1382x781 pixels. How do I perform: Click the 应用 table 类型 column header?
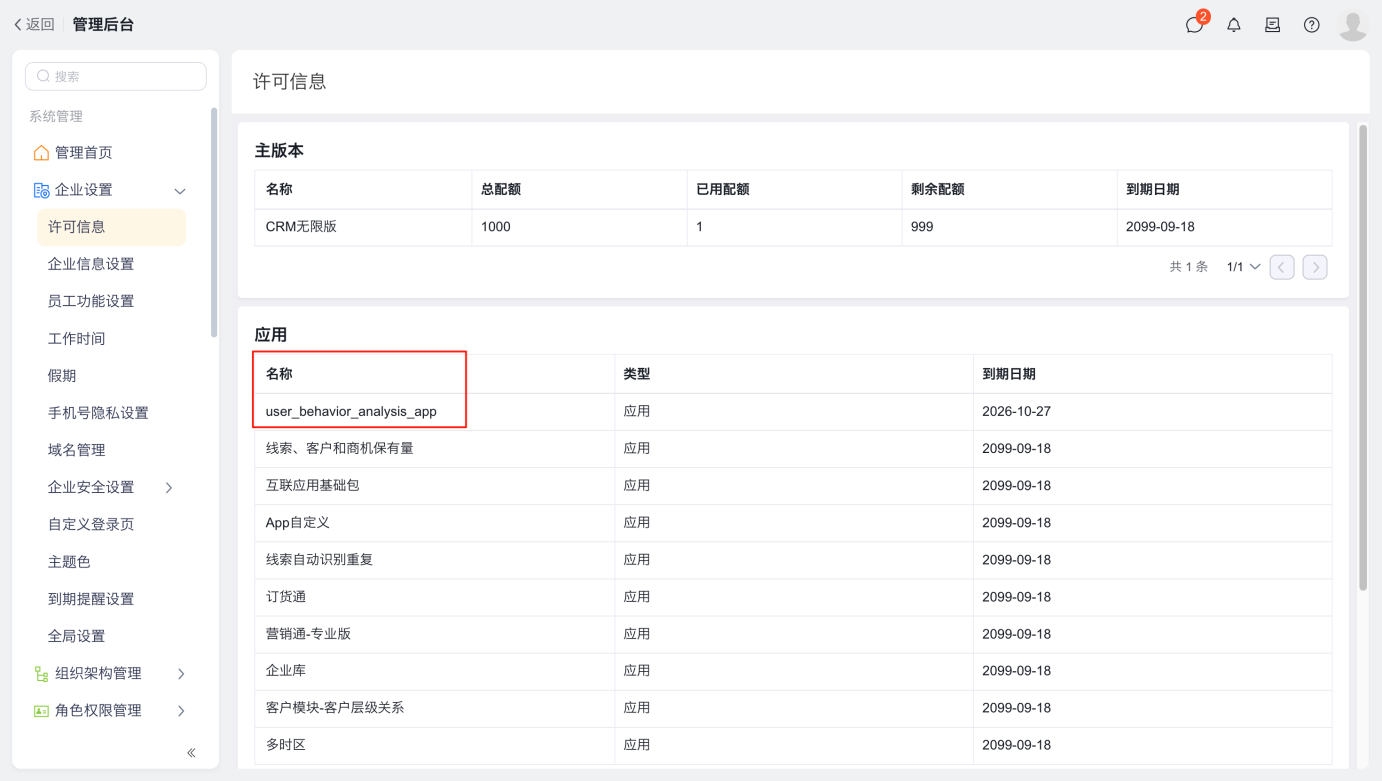coord(794,374)
